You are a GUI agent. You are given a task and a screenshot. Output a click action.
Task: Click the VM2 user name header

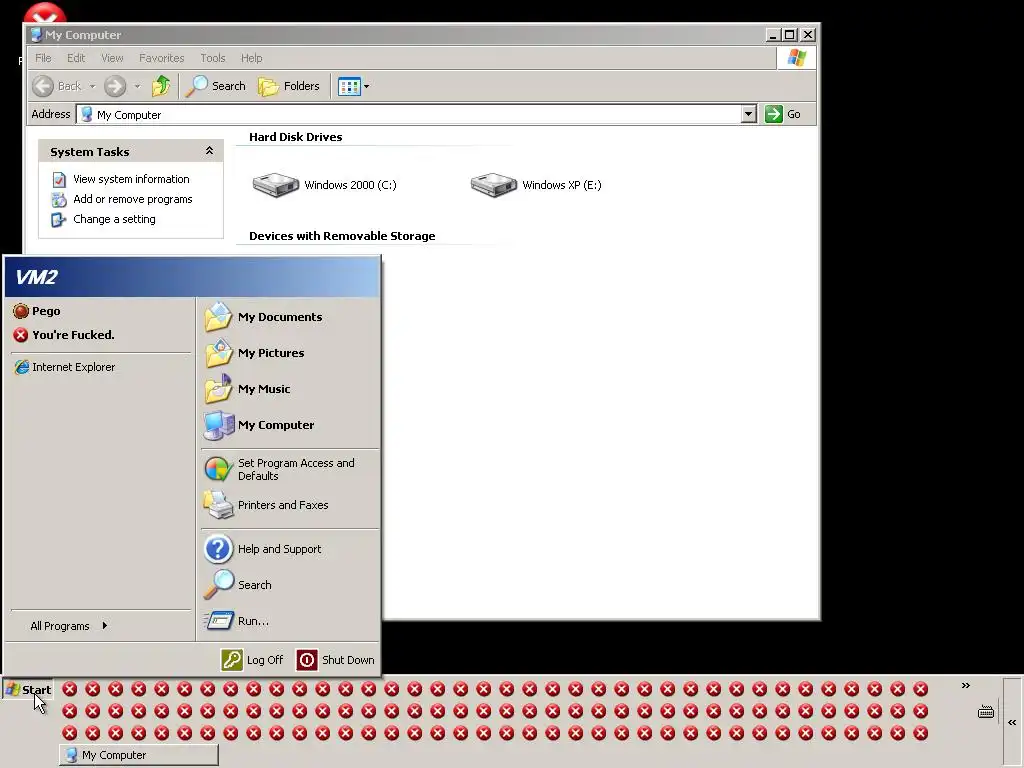pos(37,278)
